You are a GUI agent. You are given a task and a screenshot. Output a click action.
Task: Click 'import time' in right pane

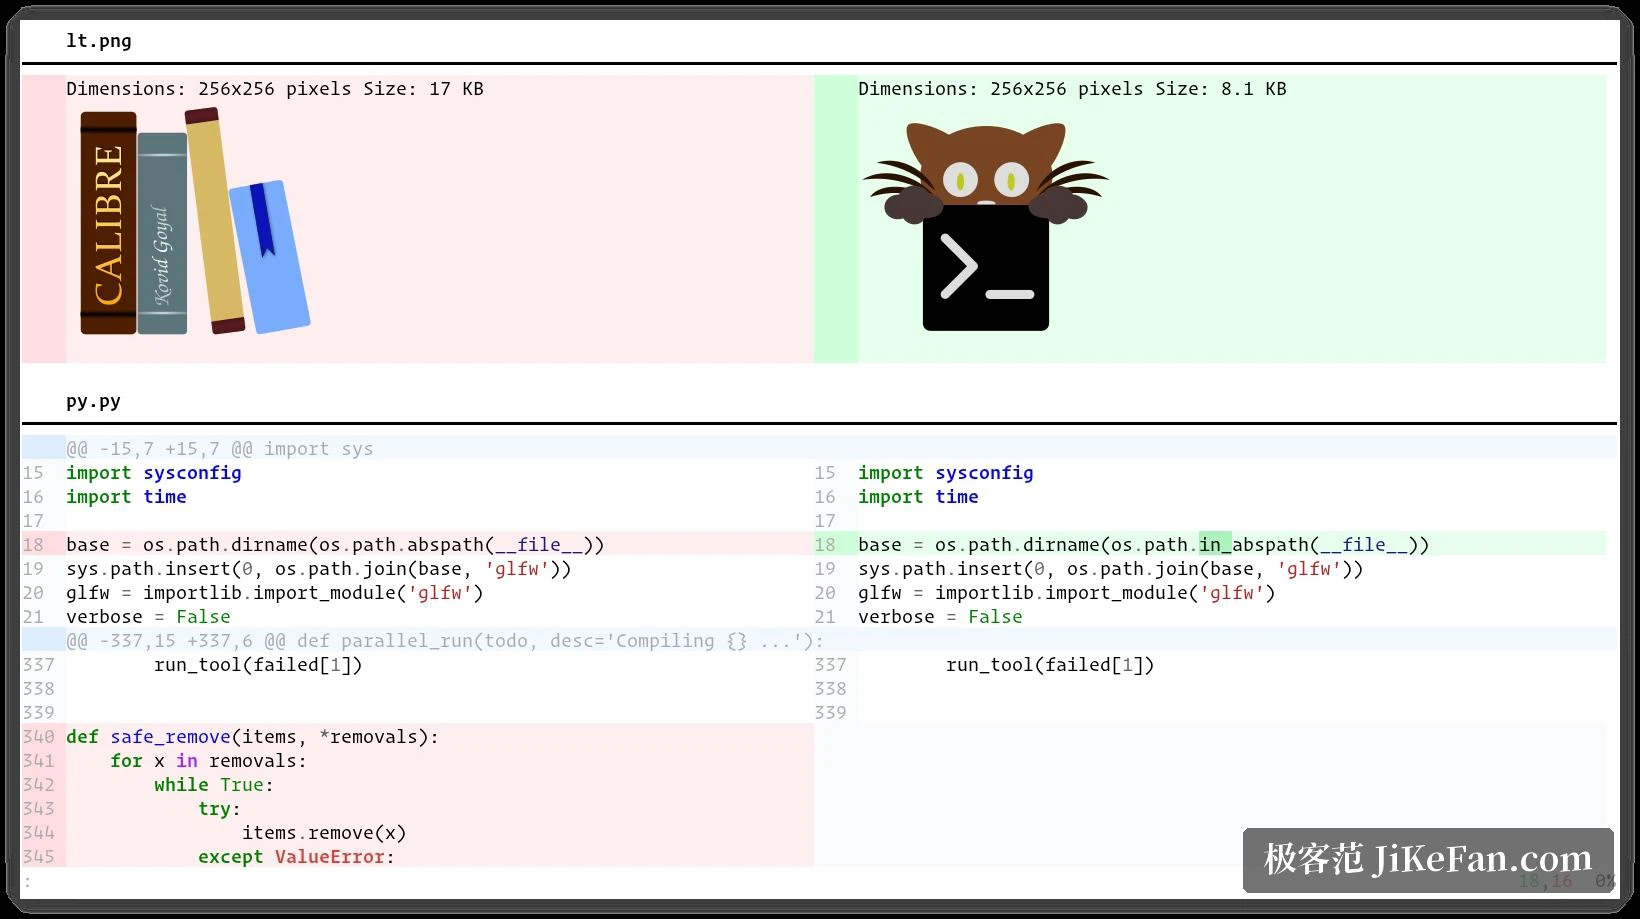pos(918,497)
